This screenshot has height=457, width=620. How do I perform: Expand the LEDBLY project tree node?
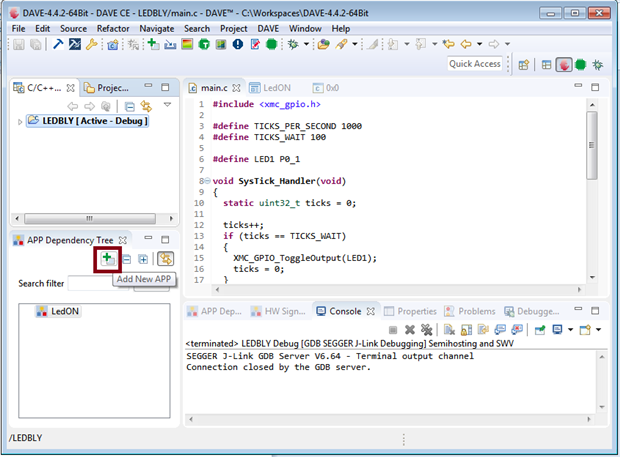[21, 121]
